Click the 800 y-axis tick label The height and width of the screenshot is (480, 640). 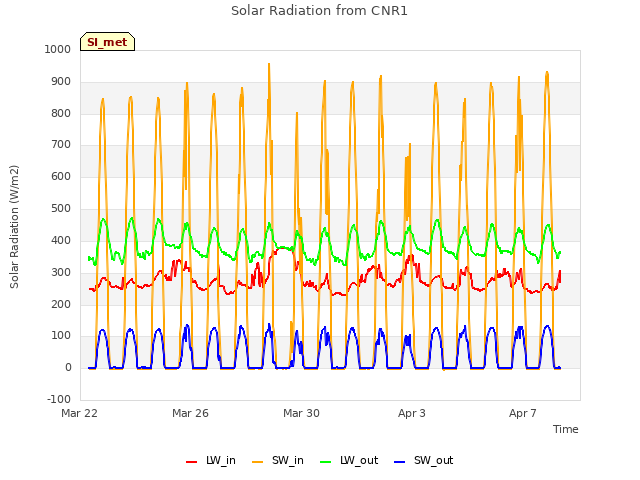coord(61,113)
